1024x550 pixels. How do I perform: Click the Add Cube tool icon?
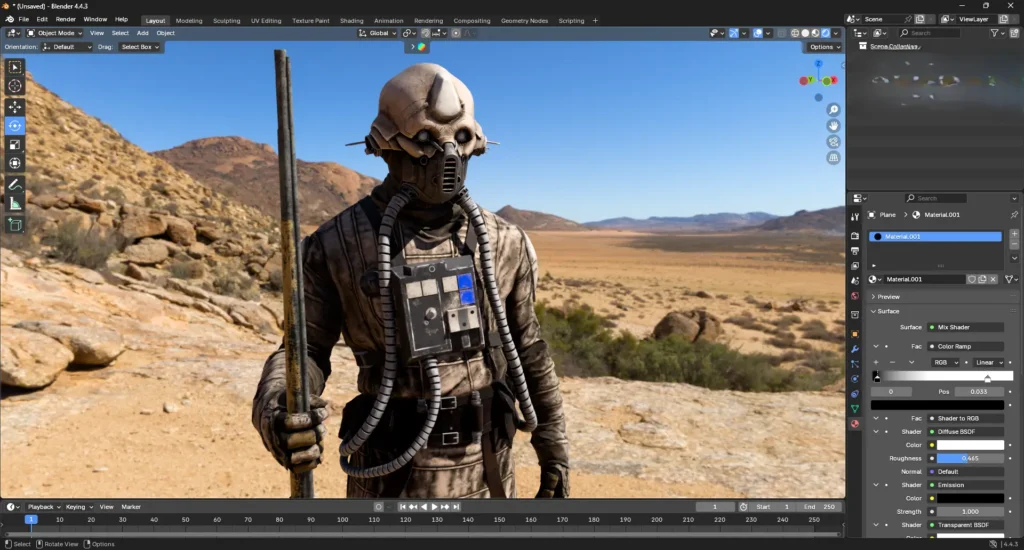coord(15,224)
